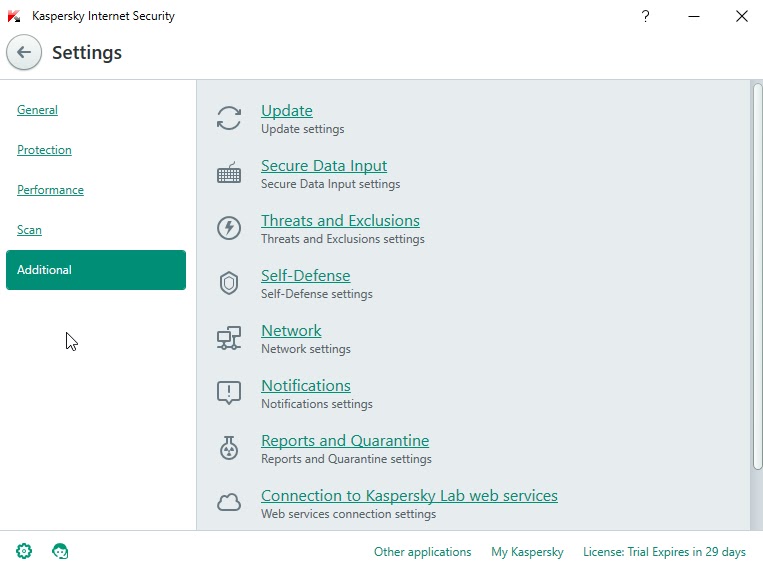
Task: Click 'Web services connection settings' text
Action: [x=348, y=514]
